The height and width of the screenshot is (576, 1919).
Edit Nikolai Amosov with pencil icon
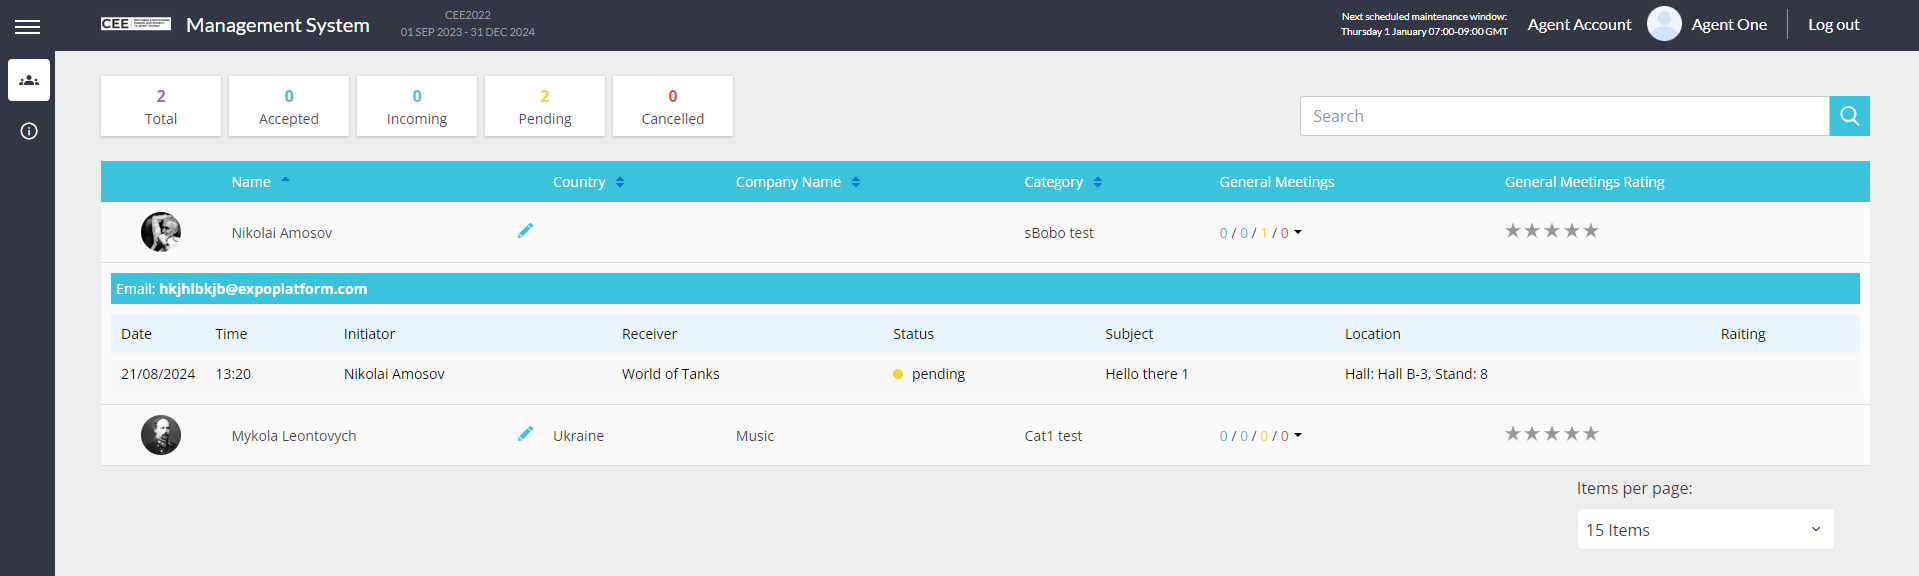(525, 231)
